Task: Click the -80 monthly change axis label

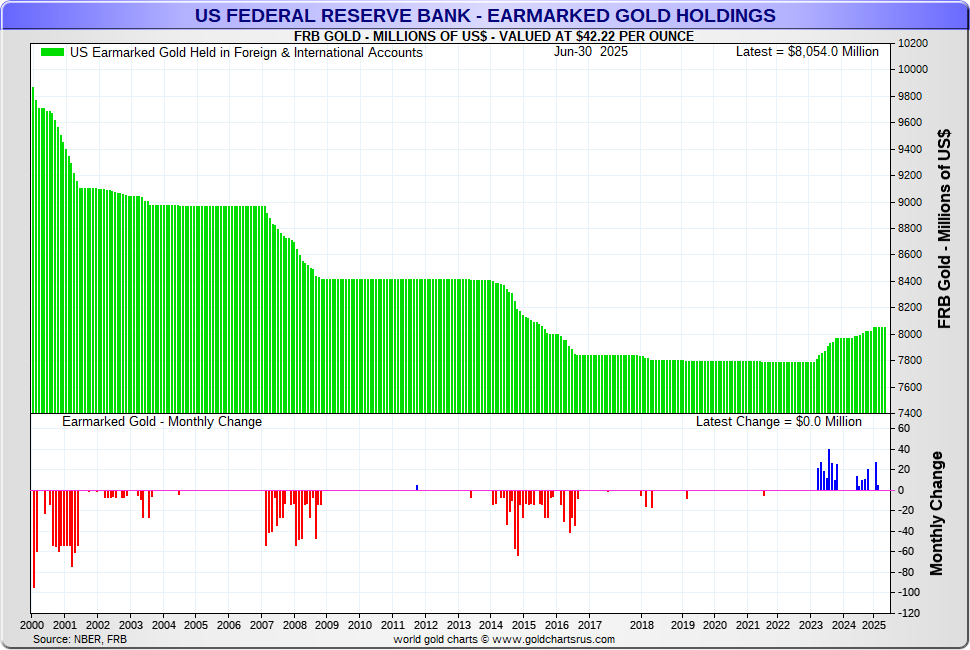Action: tap(906, 573)
